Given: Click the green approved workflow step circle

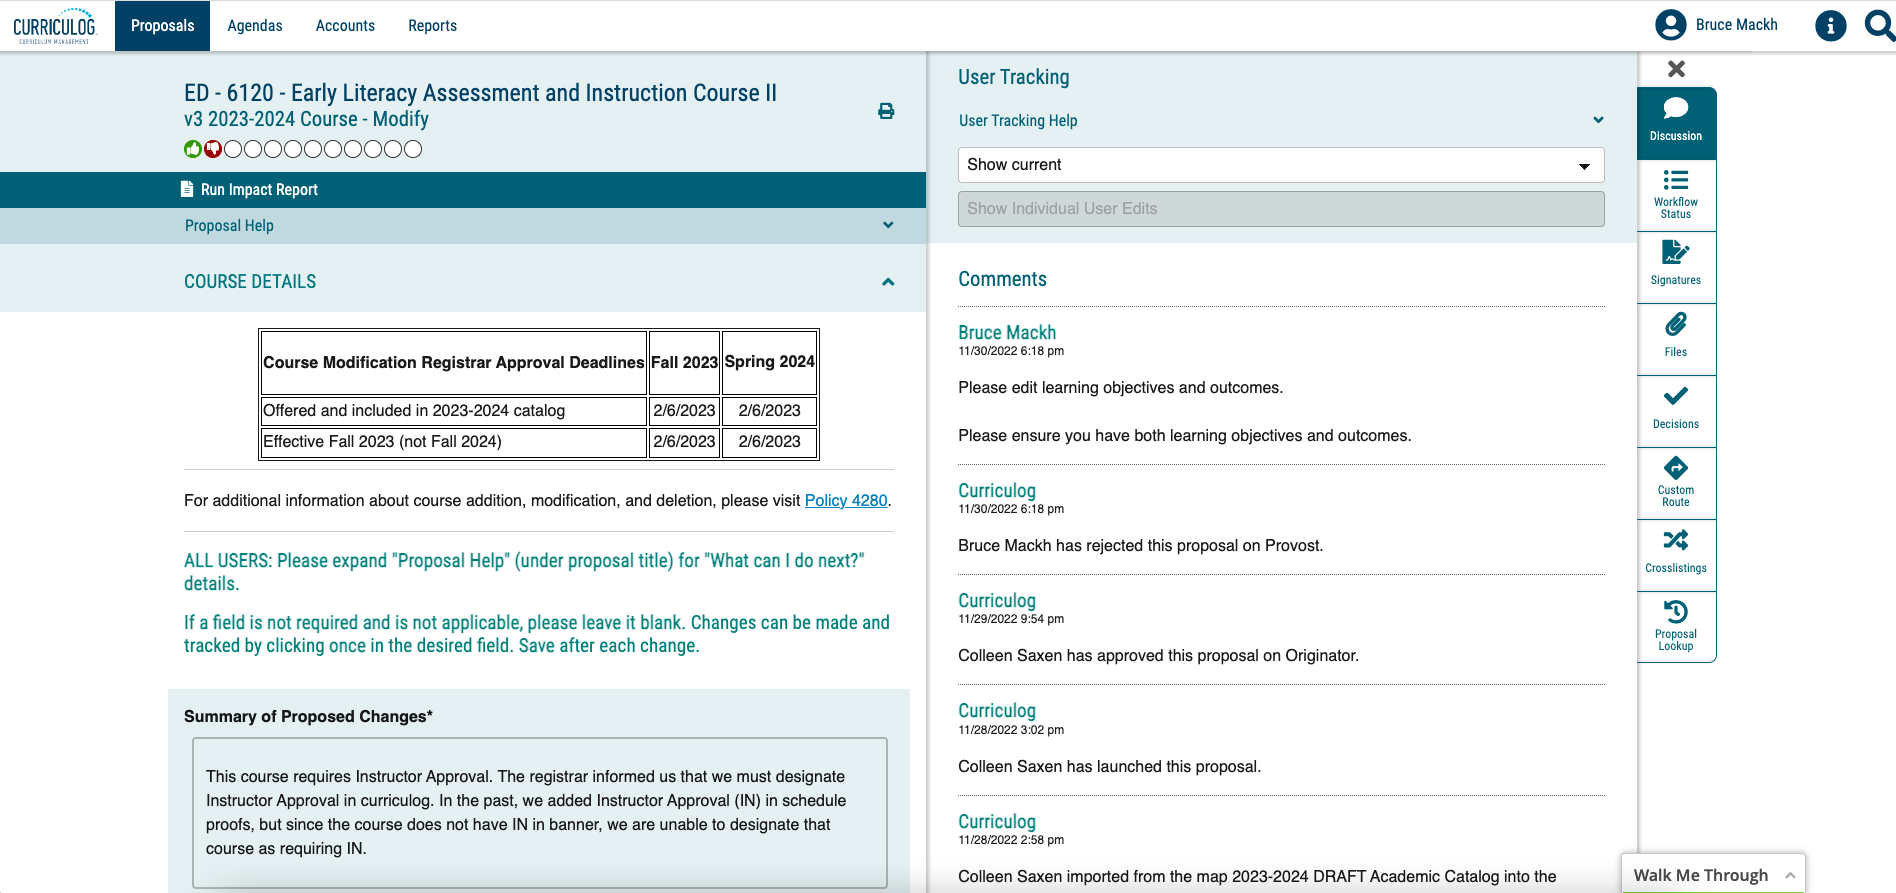Looking at the screenshot, I should pyautogui.click(x=193, y=149).
